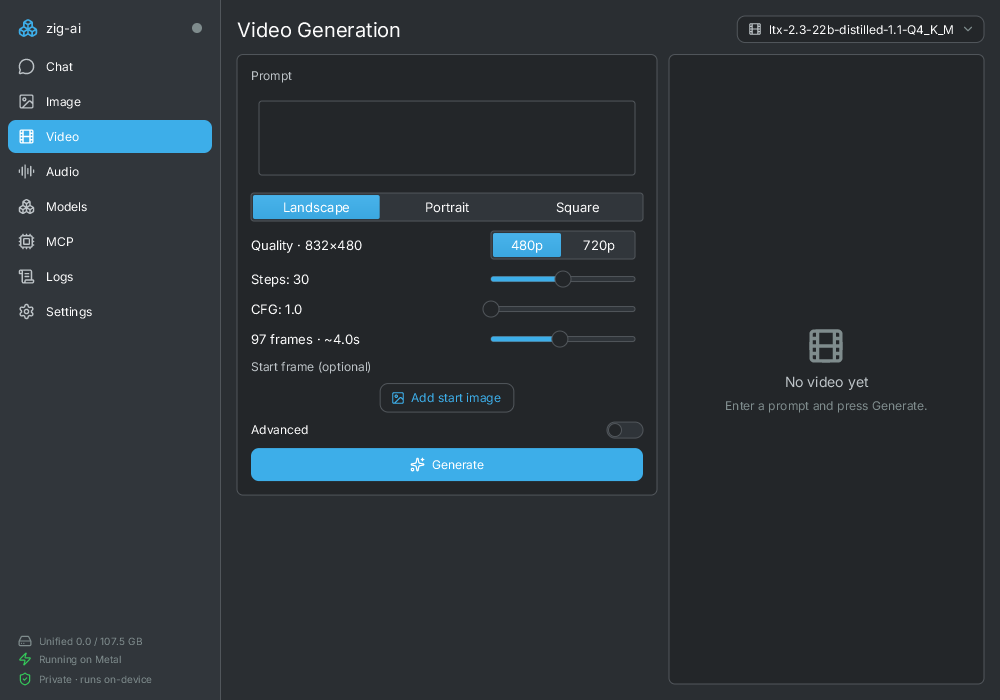Click the Video film strip icon
The width and height of the screenshot is (1000, 700).
tap(26, 136)
